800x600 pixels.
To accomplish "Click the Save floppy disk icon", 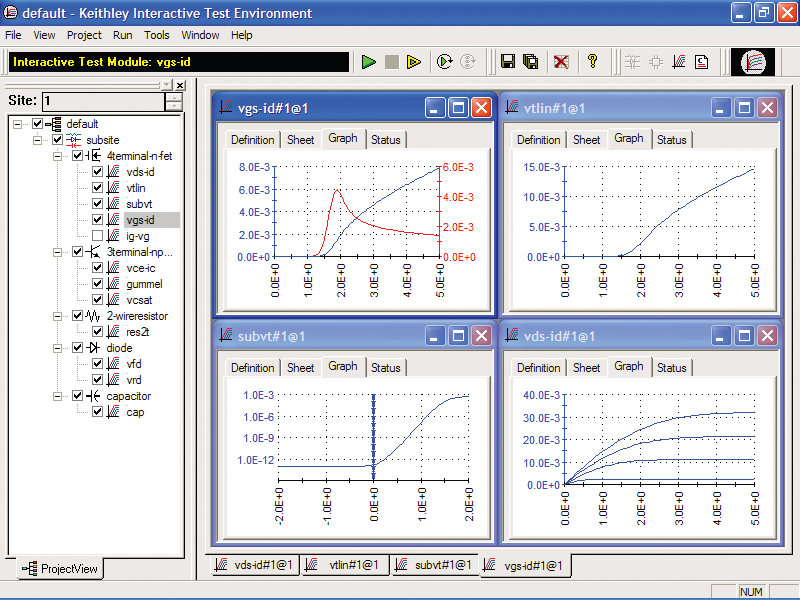I will point(508,62).
